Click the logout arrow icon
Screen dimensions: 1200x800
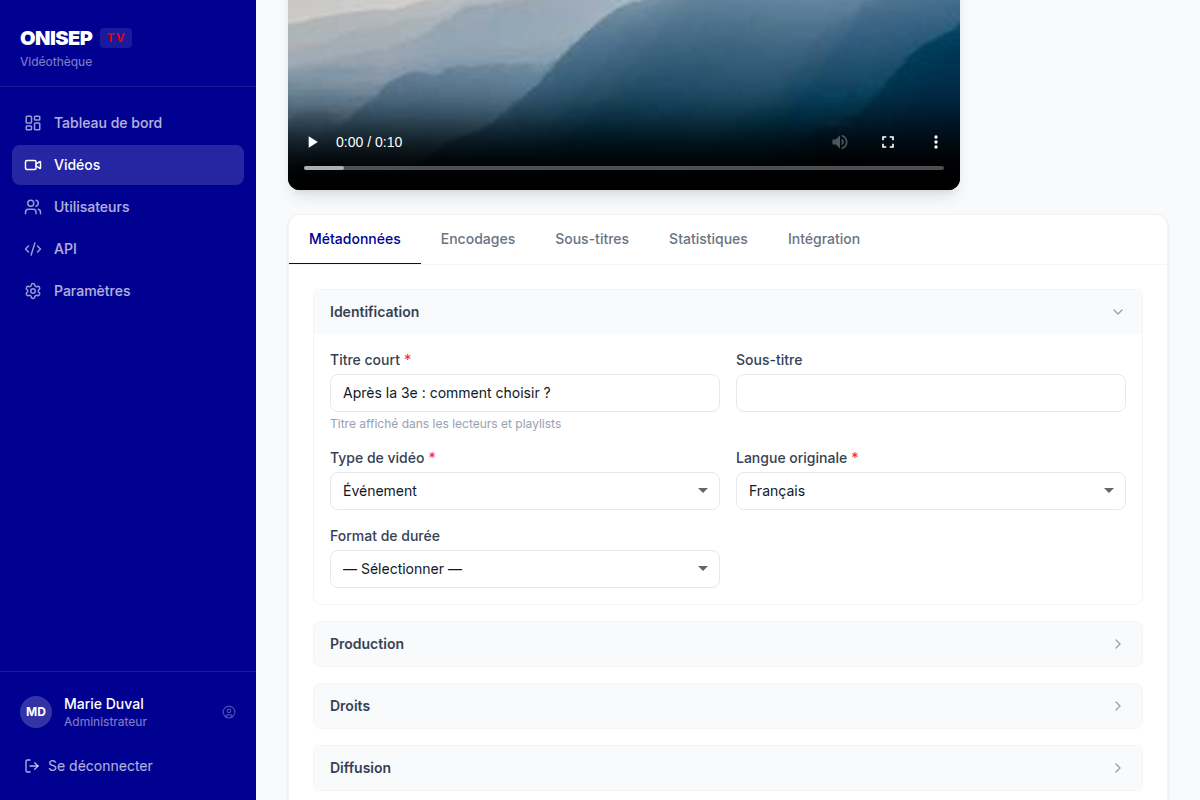point(32,766)
